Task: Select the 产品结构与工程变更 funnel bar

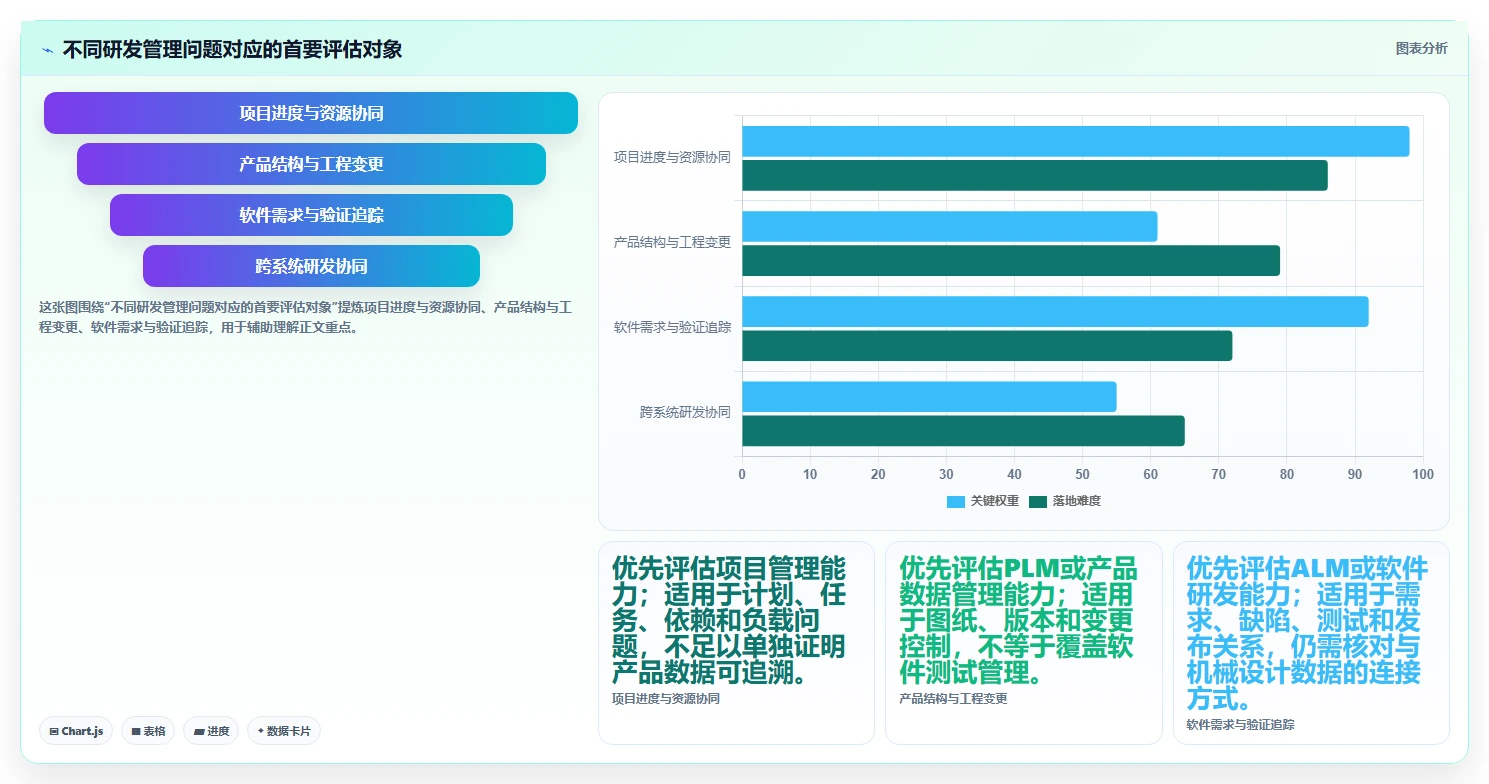Action: (x=311, y=164)
